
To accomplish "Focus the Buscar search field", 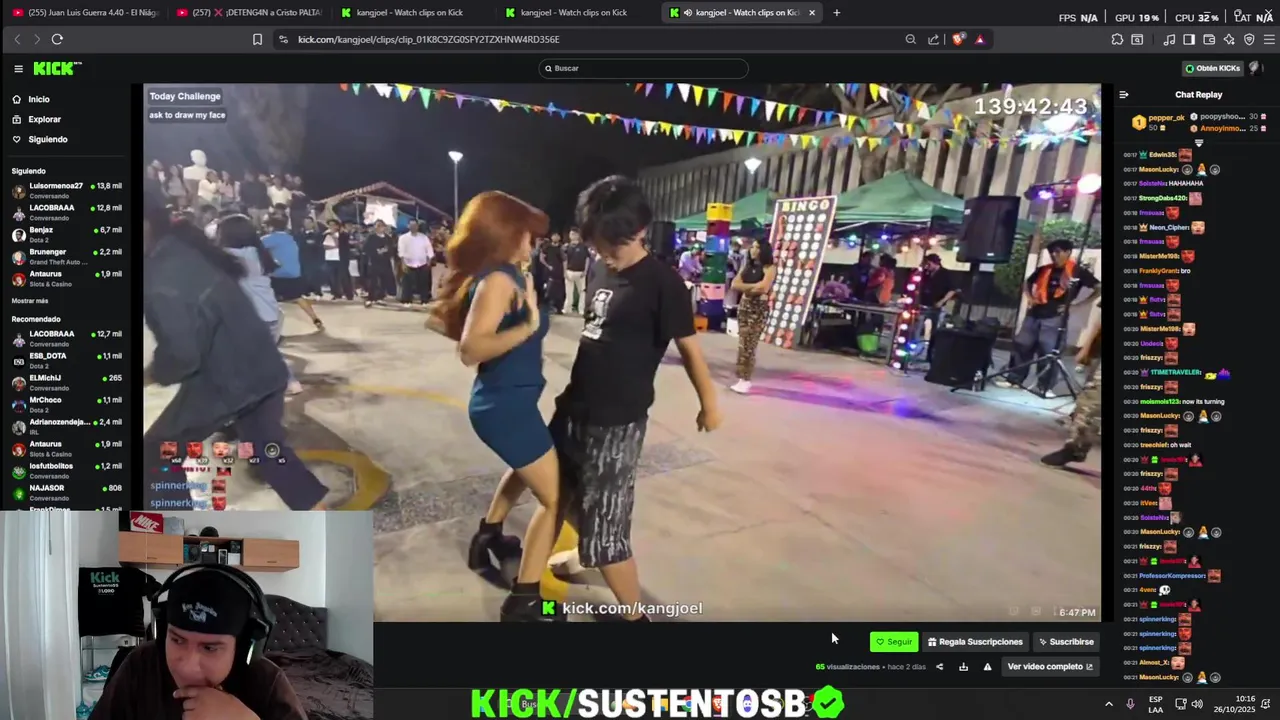I will tap(642, 68).
